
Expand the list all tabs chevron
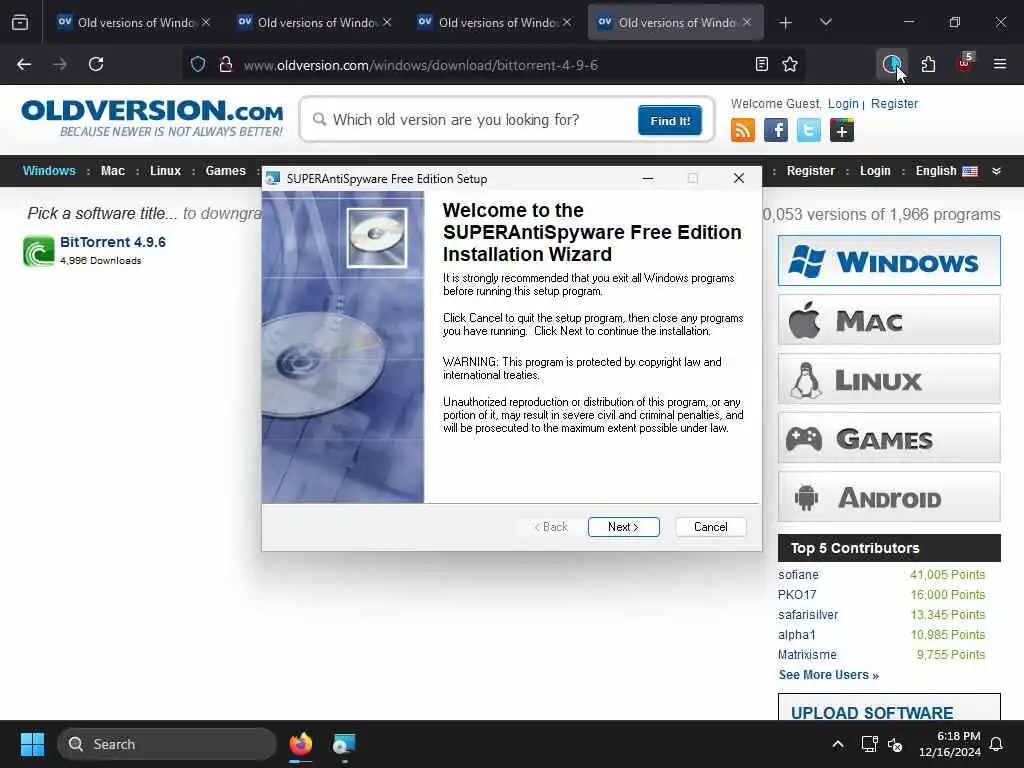click(825, 23)
